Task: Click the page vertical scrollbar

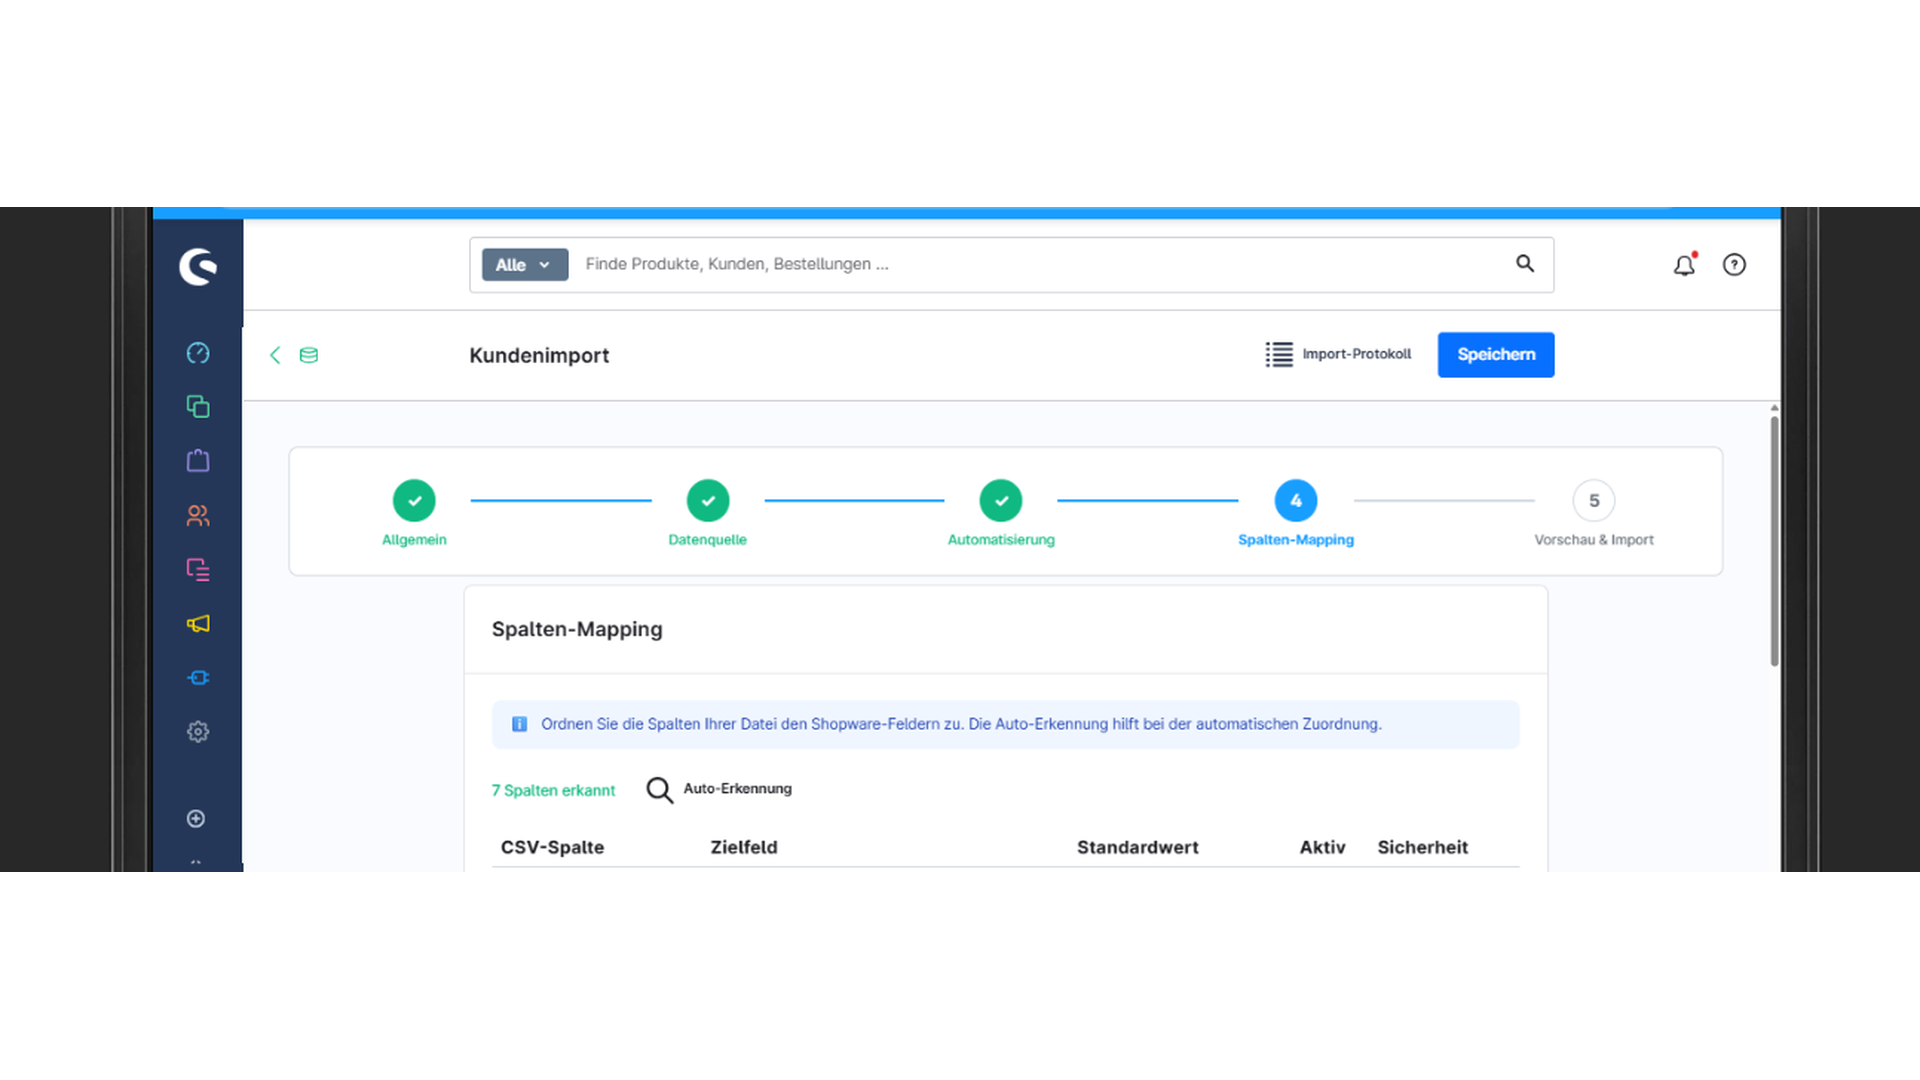Action: pyautogui.click(x=1775, y=540)
